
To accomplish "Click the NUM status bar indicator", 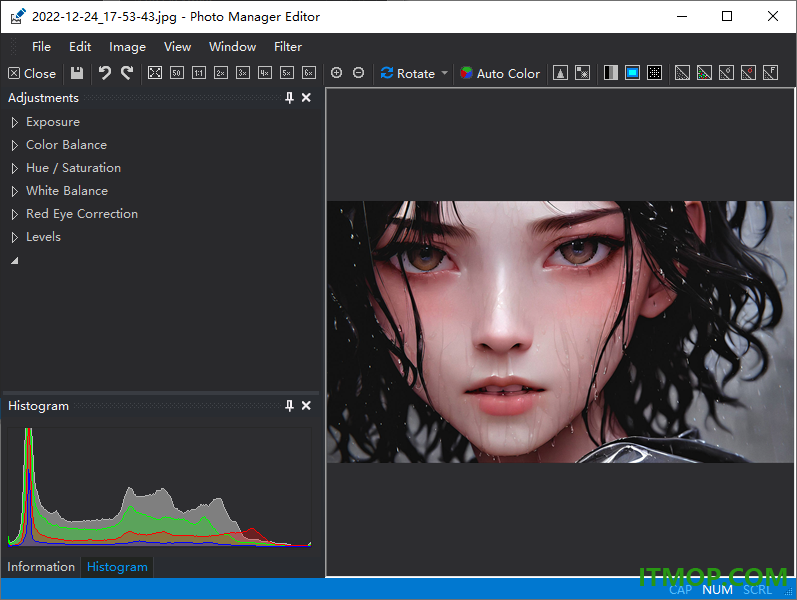I will [717, 590].
